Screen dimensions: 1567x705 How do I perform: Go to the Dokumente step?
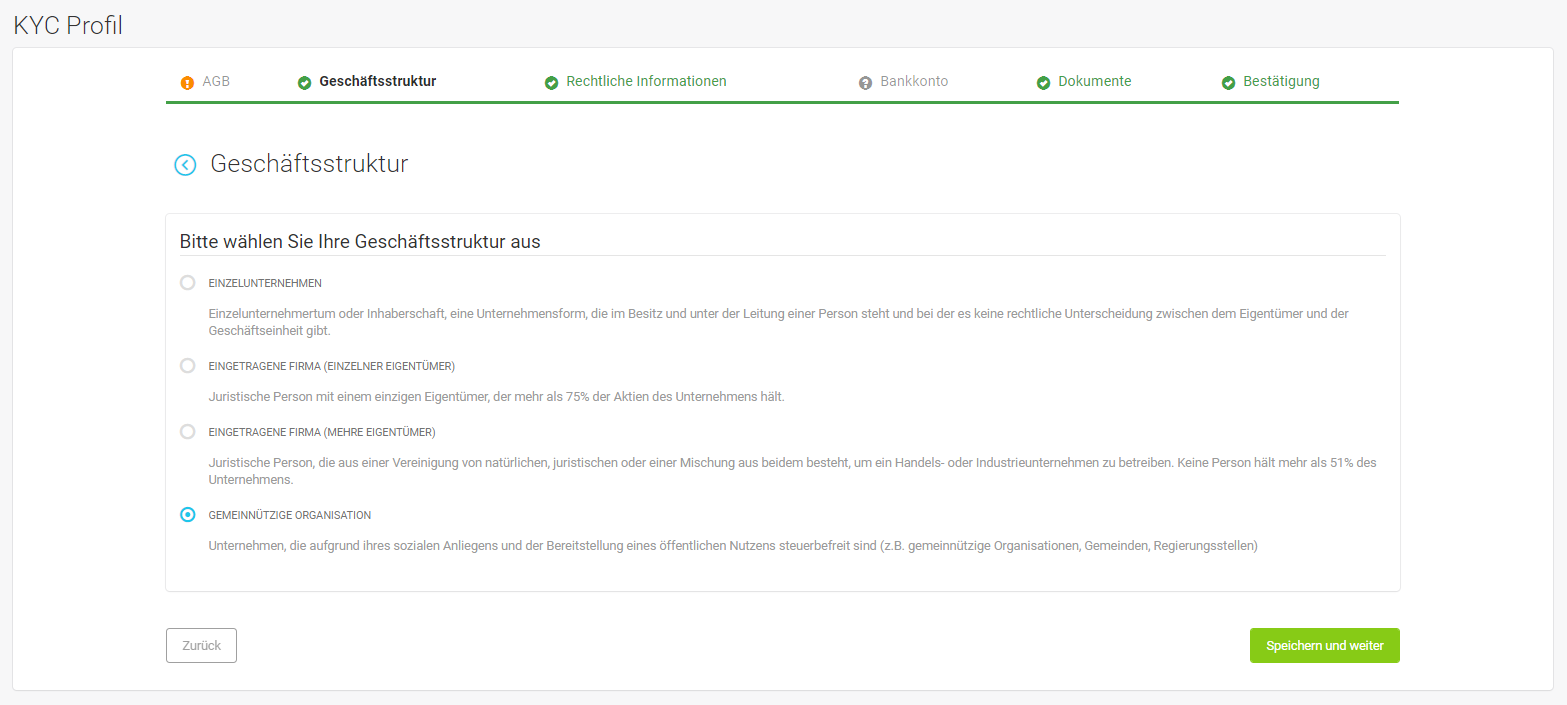1095,81
